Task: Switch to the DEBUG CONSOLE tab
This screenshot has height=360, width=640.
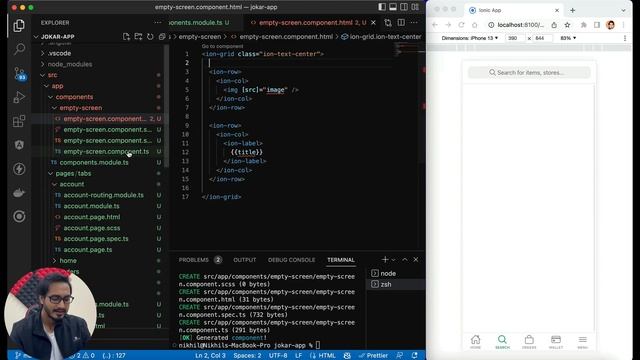Action: coord(291,260)
